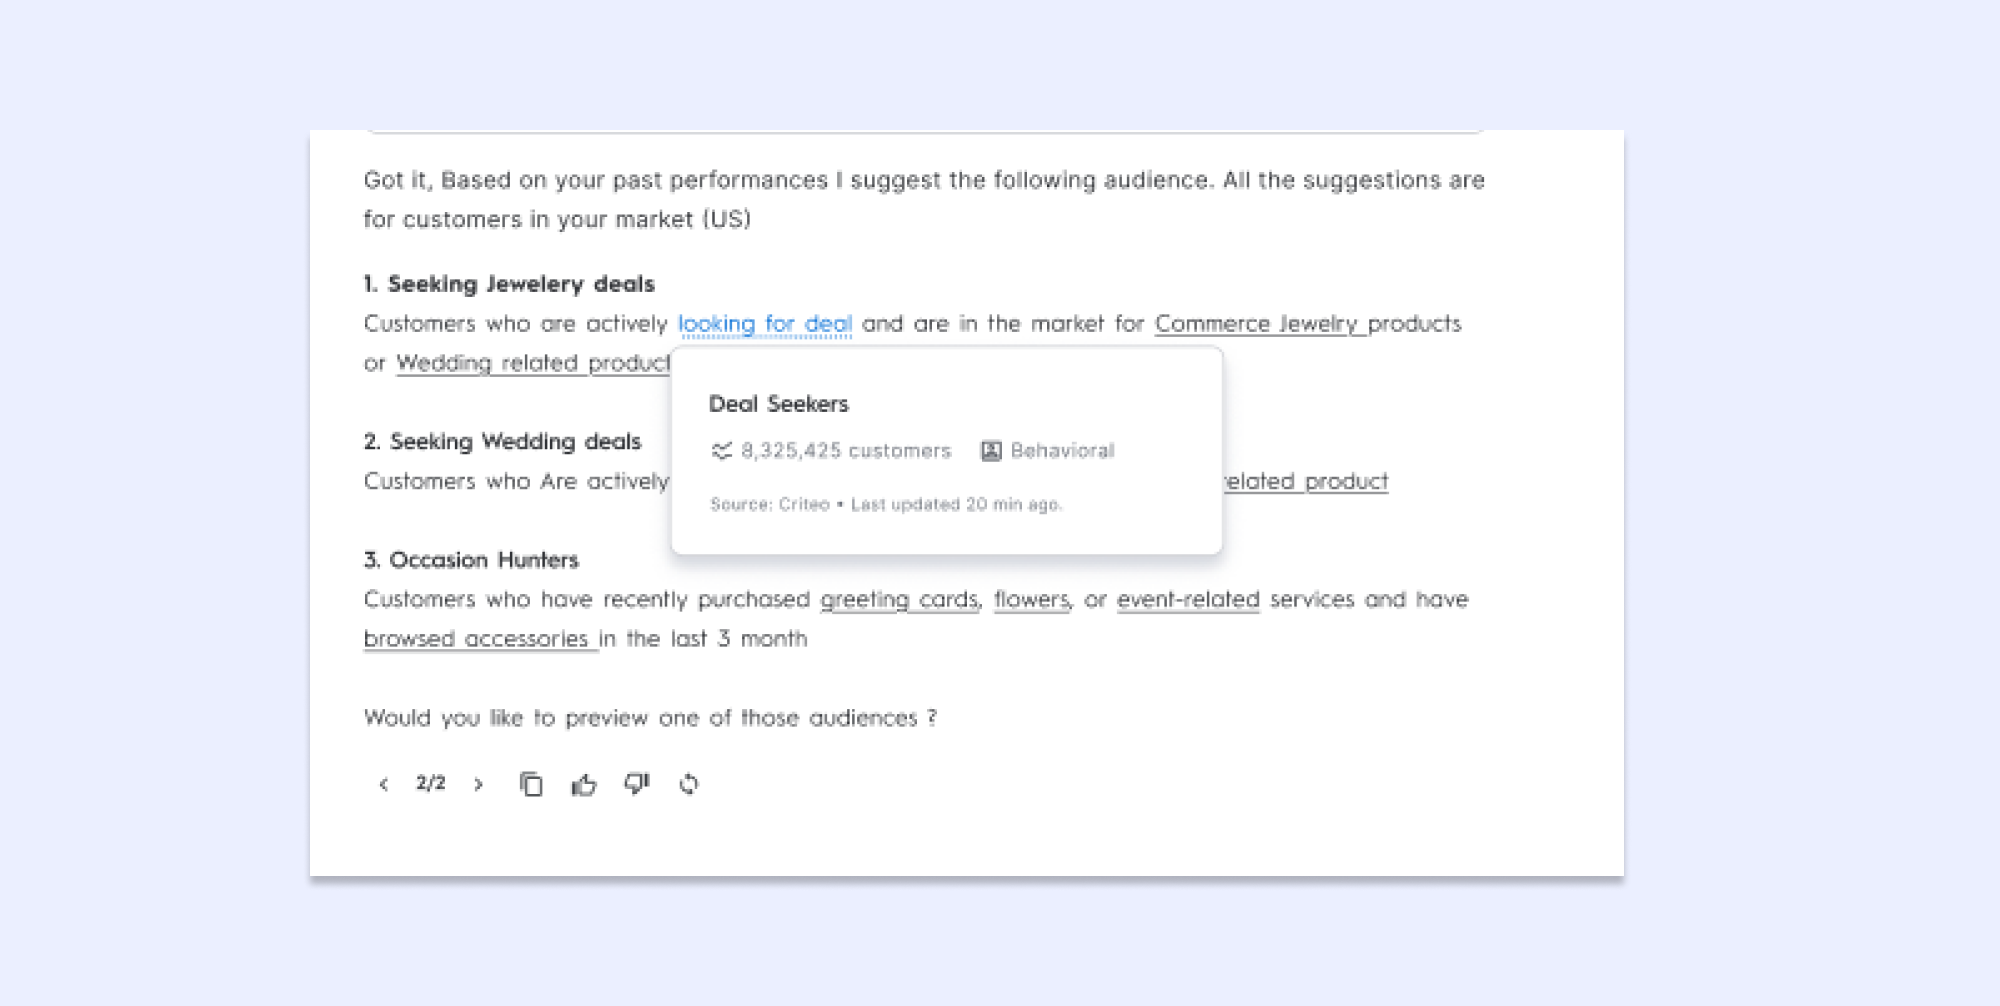Click the '2/2' version counter
The height and width of the screenshot is (1006, 2000).
[x=431, y=783]
